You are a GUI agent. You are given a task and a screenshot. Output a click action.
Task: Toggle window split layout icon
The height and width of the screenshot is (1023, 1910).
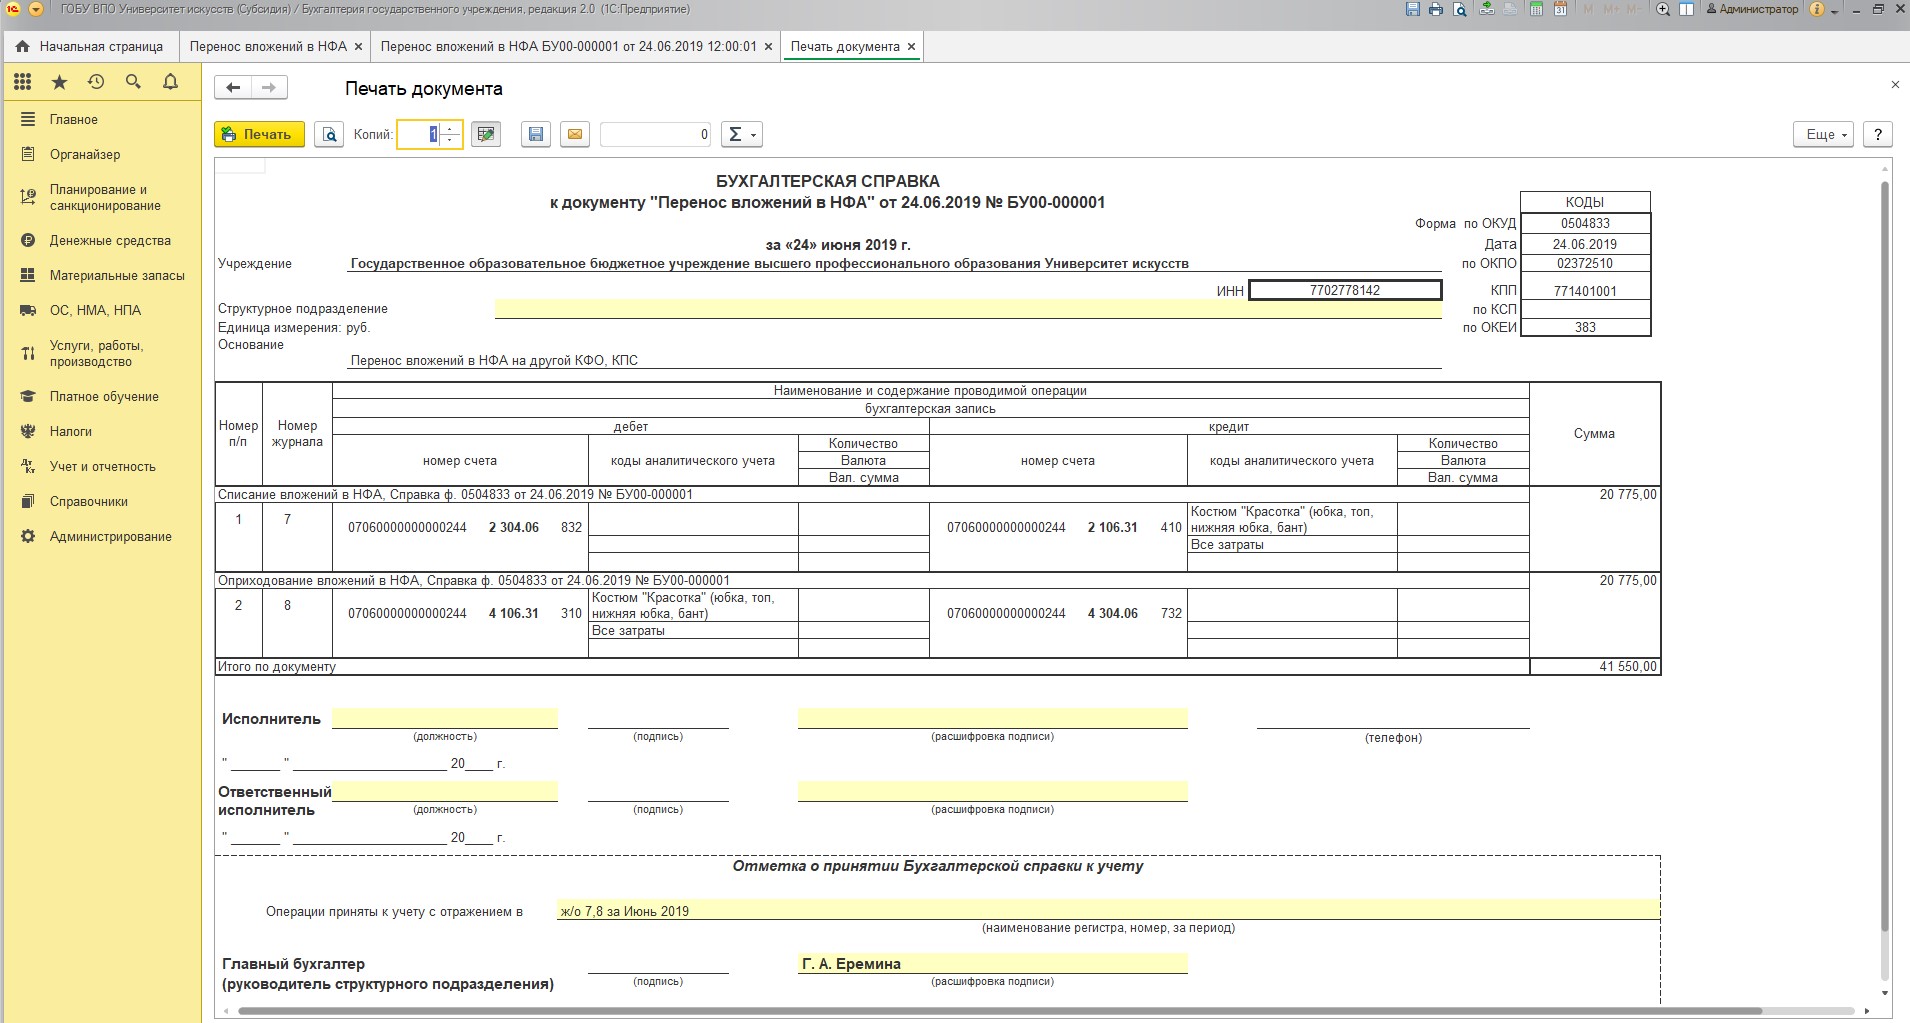pyautogui.click(x=1688, y=9)
